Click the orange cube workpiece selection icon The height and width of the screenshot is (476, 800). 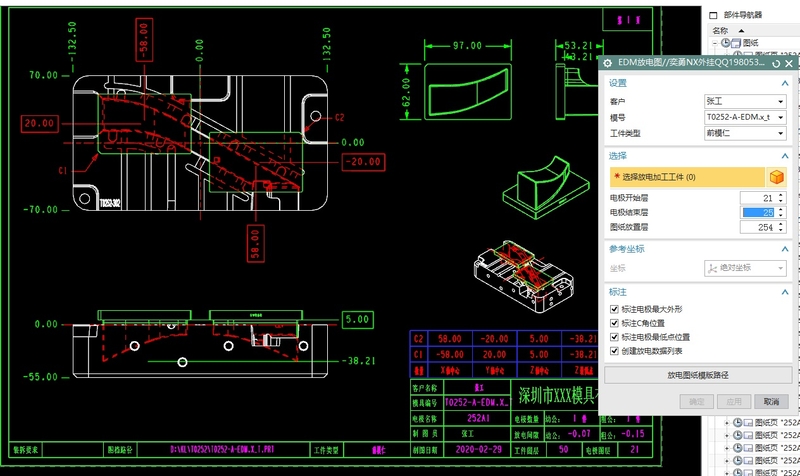[777, 177]
